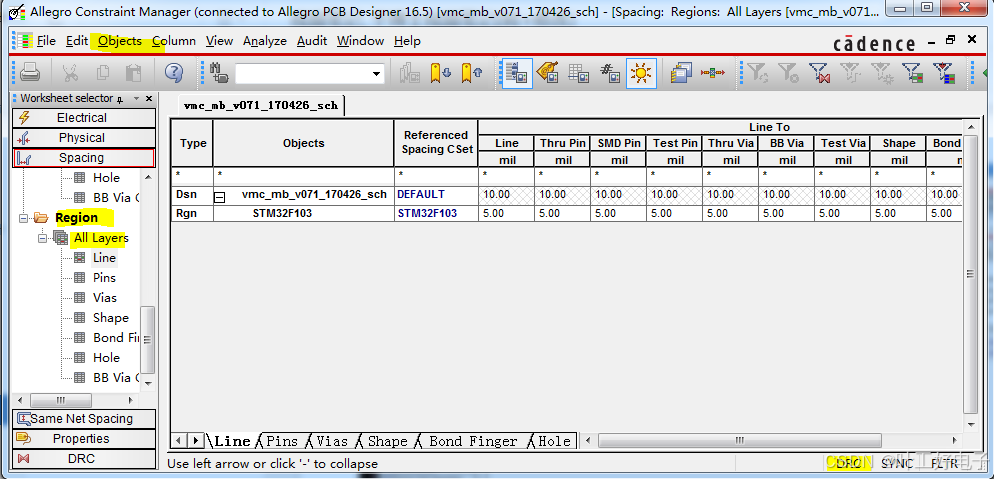The height and width of the screenshot is (479, 994).
Task: Click the bookmark up arrow icon
Action: pyautogui.click(x=472, y=73)
